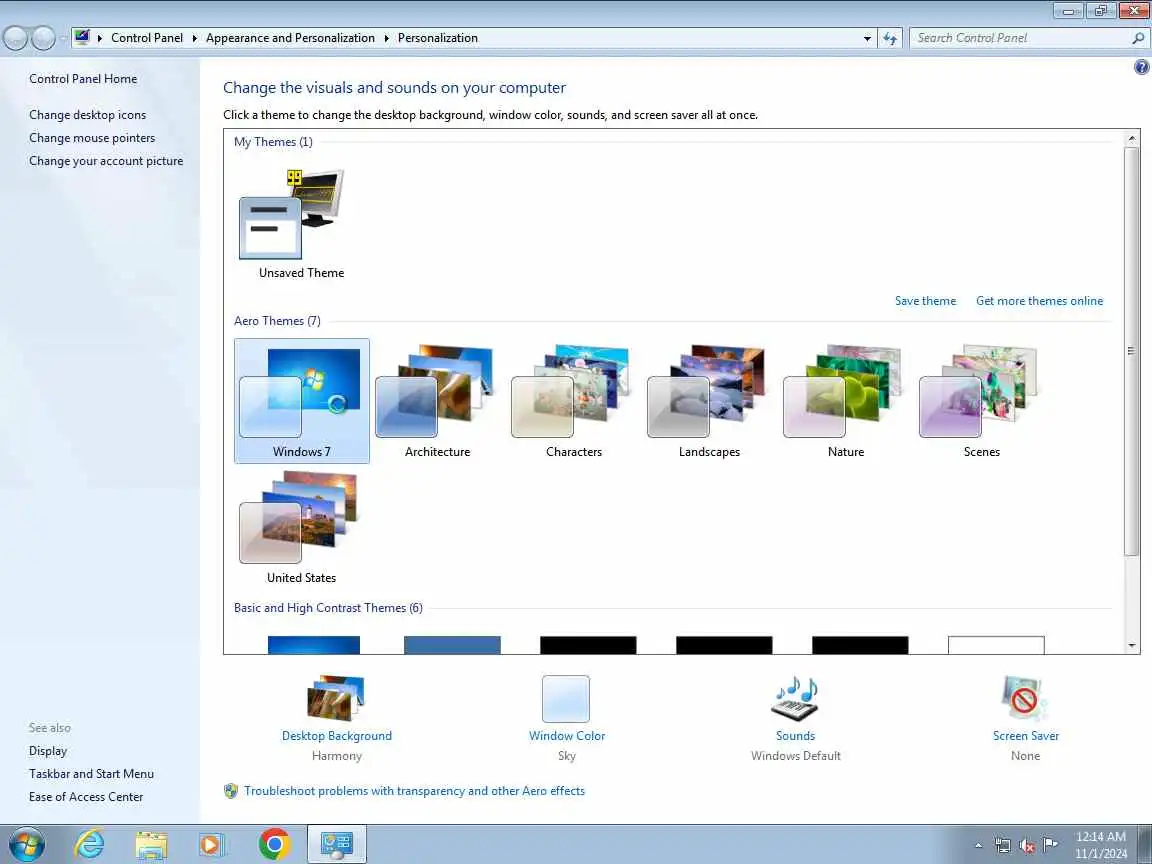Open Taskbar and Start Menu link
The image size is (1152, 864).
click(91, 773)
